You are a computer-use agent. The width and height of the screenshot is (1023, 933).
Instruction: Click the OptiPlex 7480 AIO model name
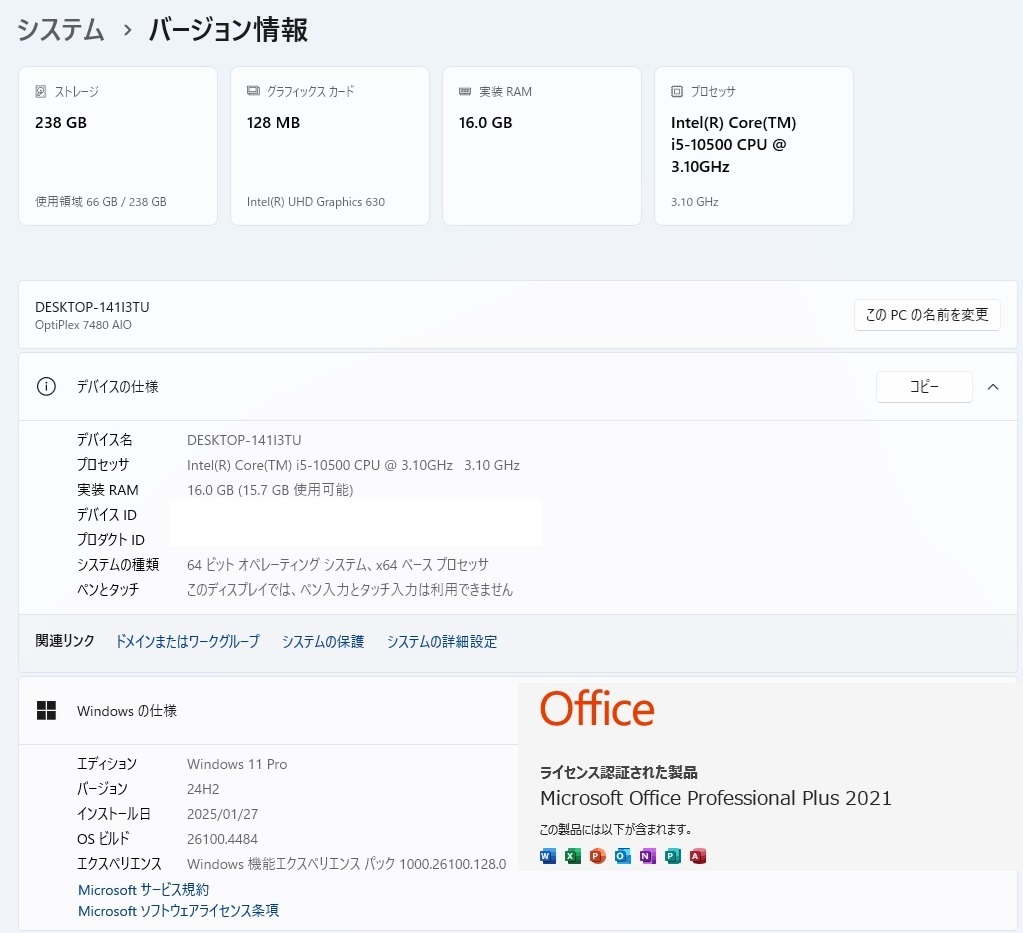click(84, 325)
